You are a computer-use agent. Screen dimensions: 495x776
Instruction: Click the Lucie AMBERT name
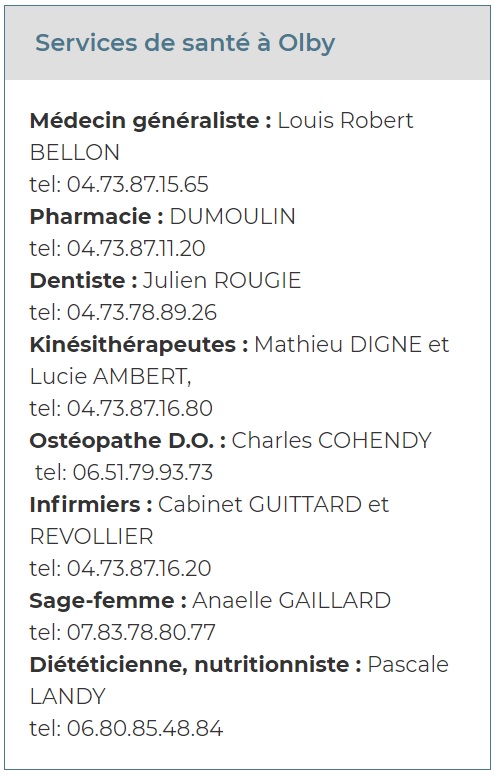(108, 376)
